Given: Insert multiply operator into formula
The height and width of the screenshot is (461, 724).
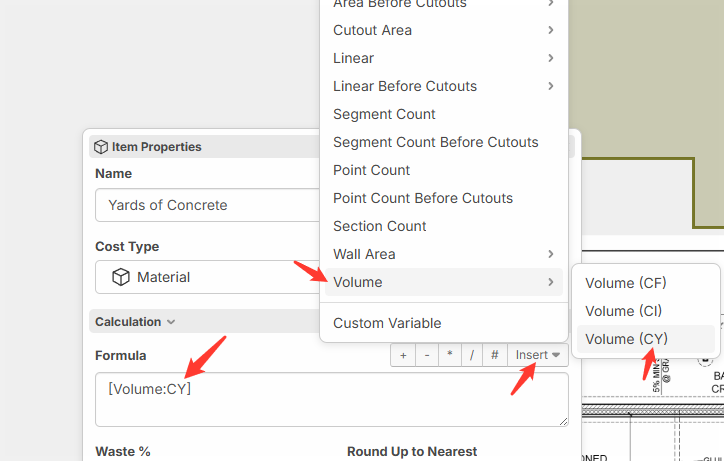Looking at the screenshot, I should (x=450, y=355).
